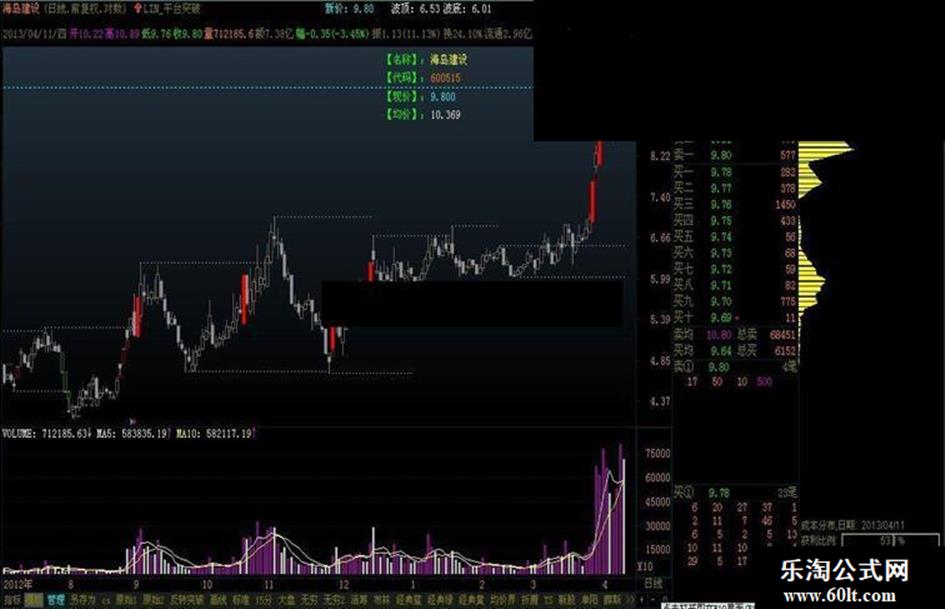The width and height of the screenshot is (945, 609).
Task: Click the chart title LIN_平台突破
Action: [x=171, y=8]
